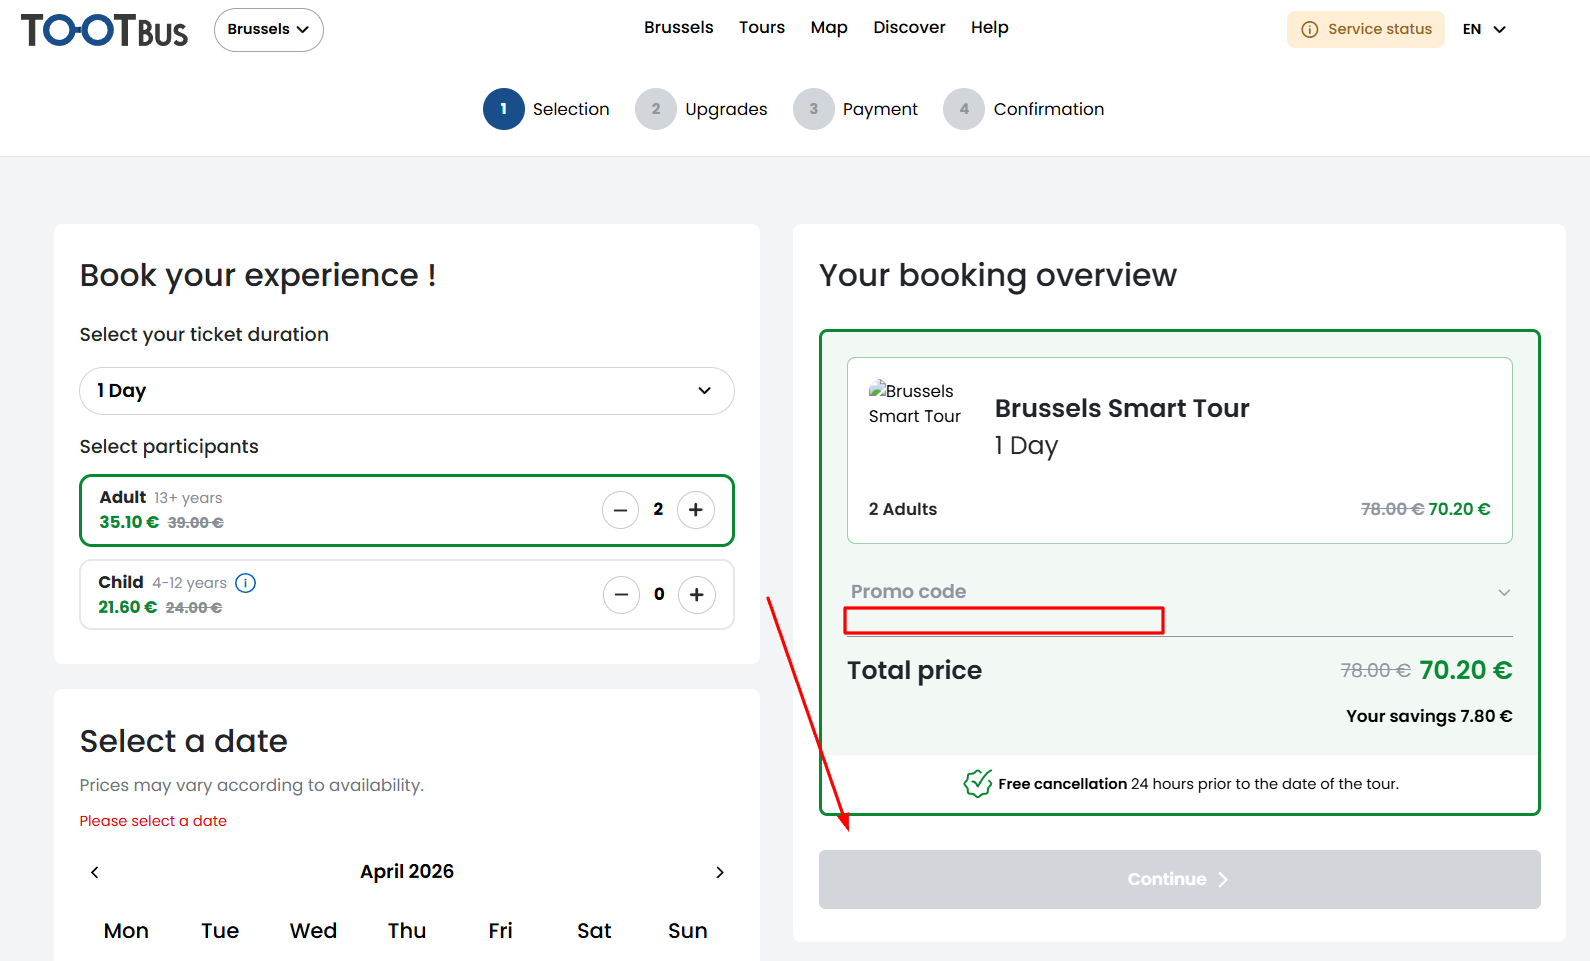Expand the 1 Day ticket duration dropdown

pos(407,391)
